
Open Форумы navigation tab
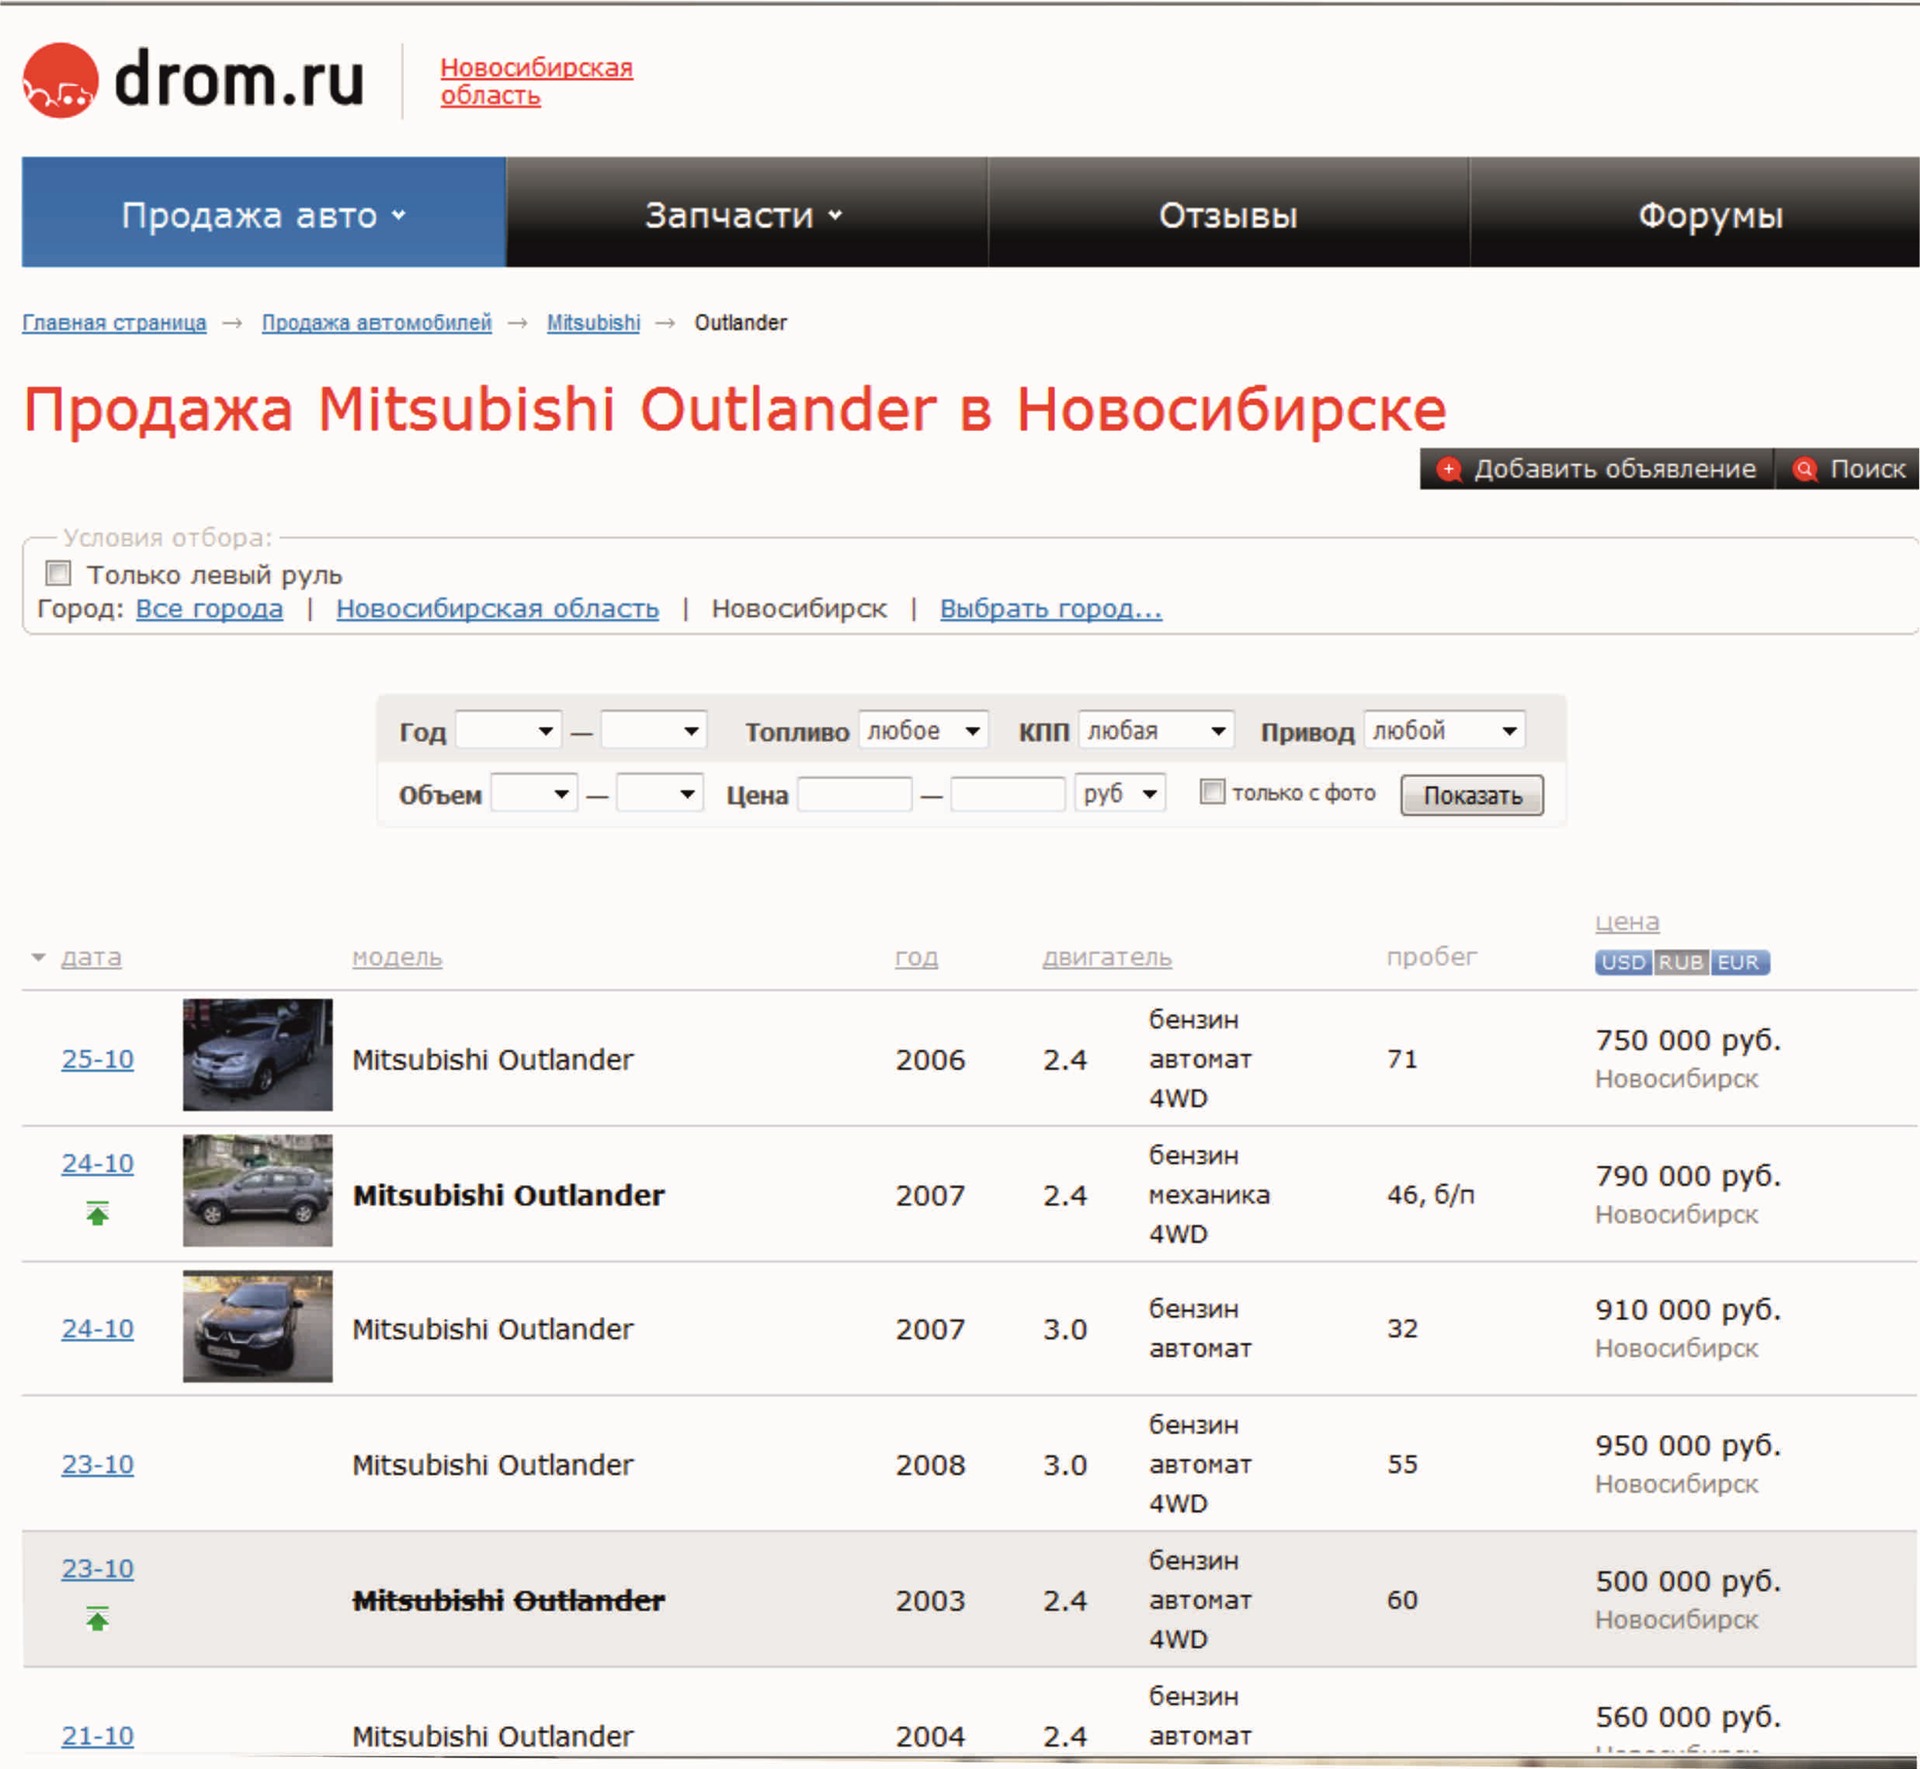coord(1695,212)
